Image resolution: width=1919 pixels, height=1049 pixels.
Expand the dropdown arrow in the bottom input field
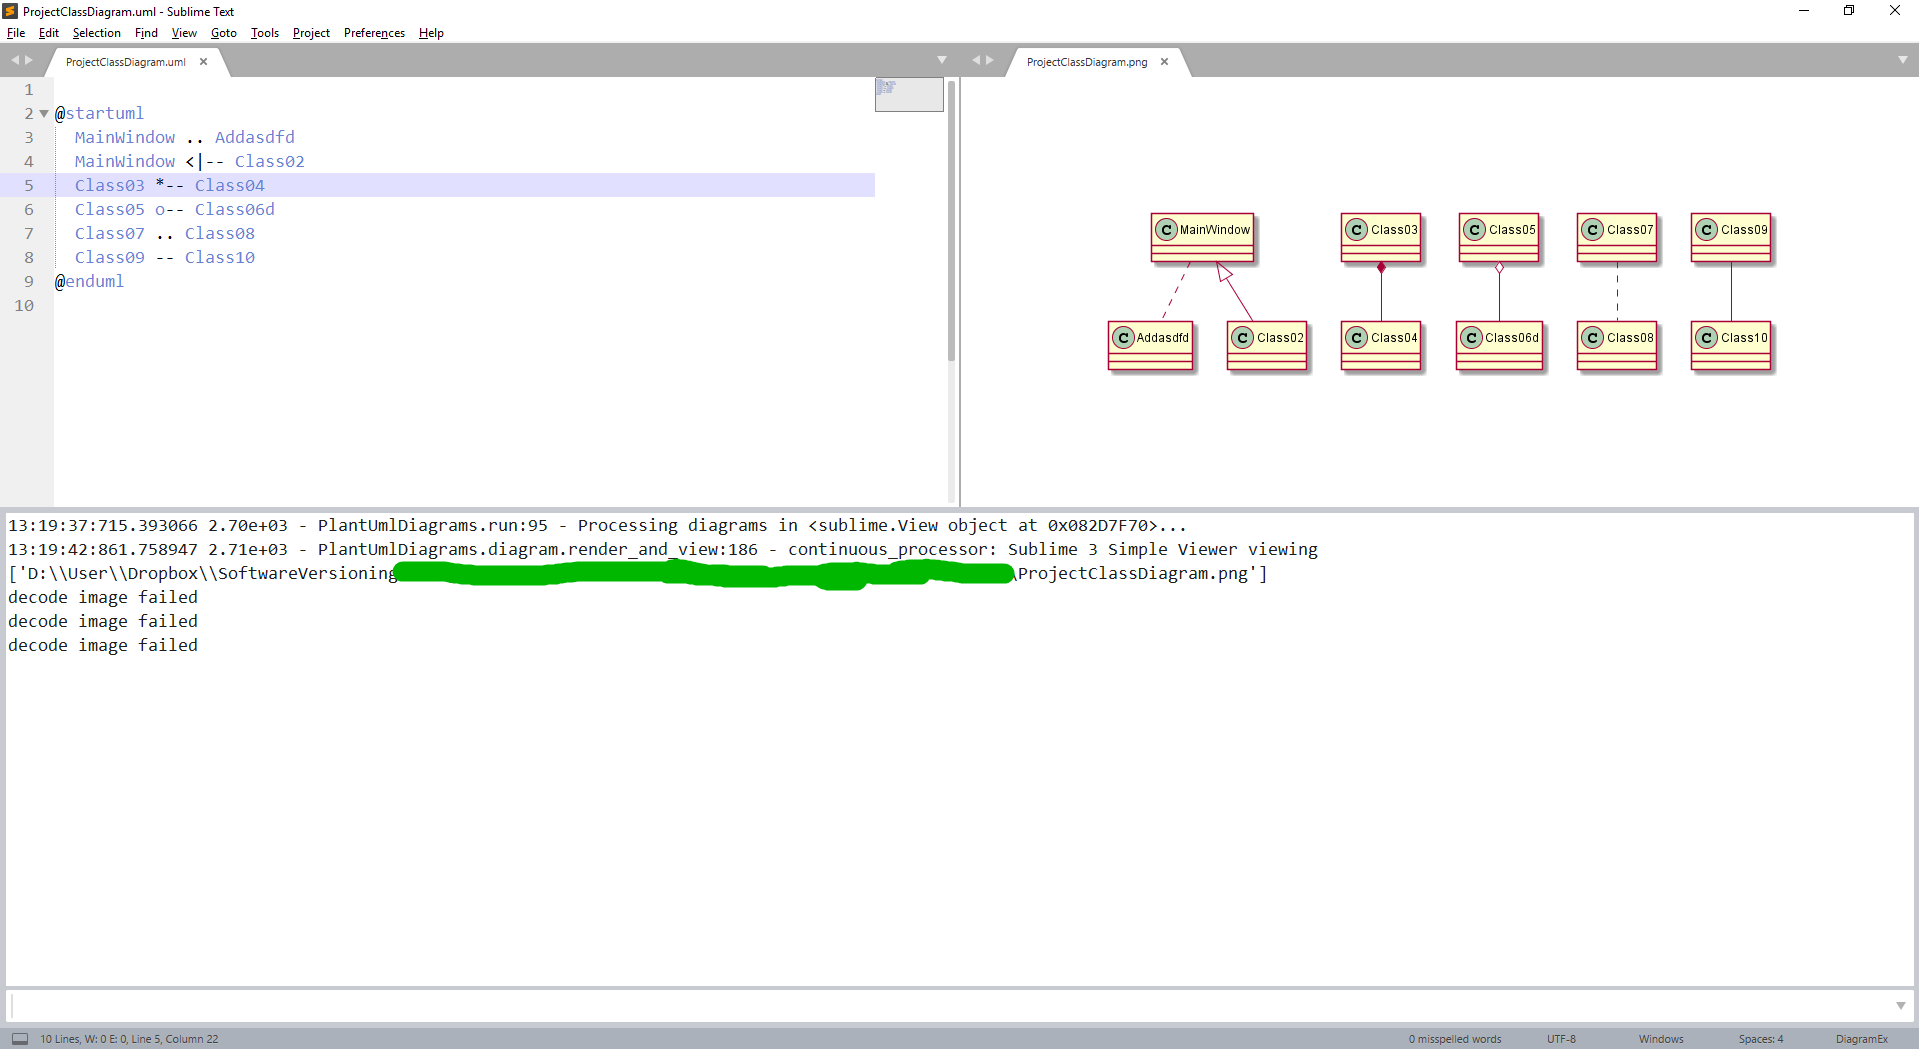click(x=1900, y=1006)
